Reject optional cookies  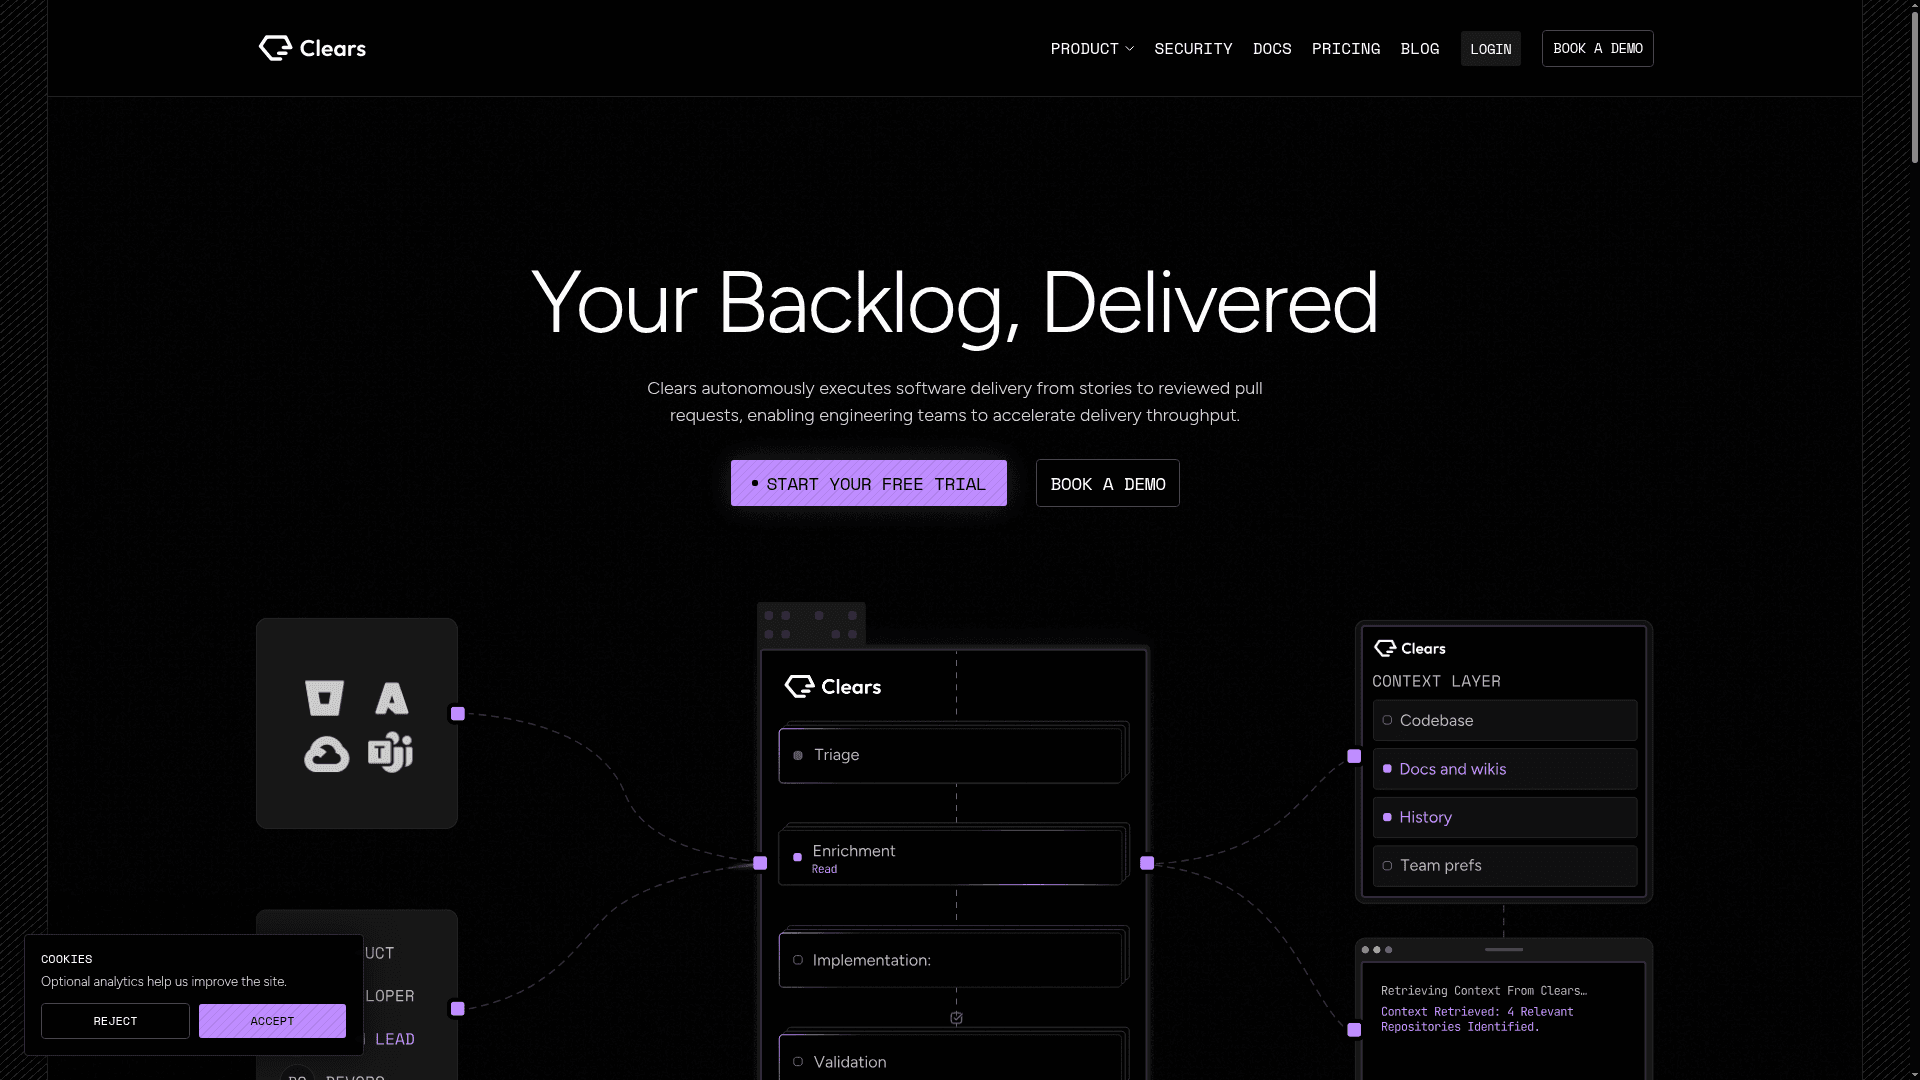(115, 1021)
